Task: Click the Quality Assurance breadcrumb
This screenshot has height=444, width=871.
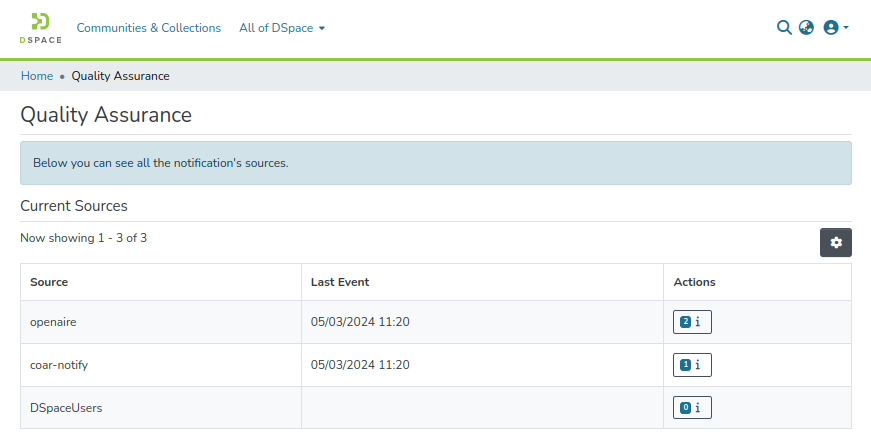Action: tap(120, 76)
